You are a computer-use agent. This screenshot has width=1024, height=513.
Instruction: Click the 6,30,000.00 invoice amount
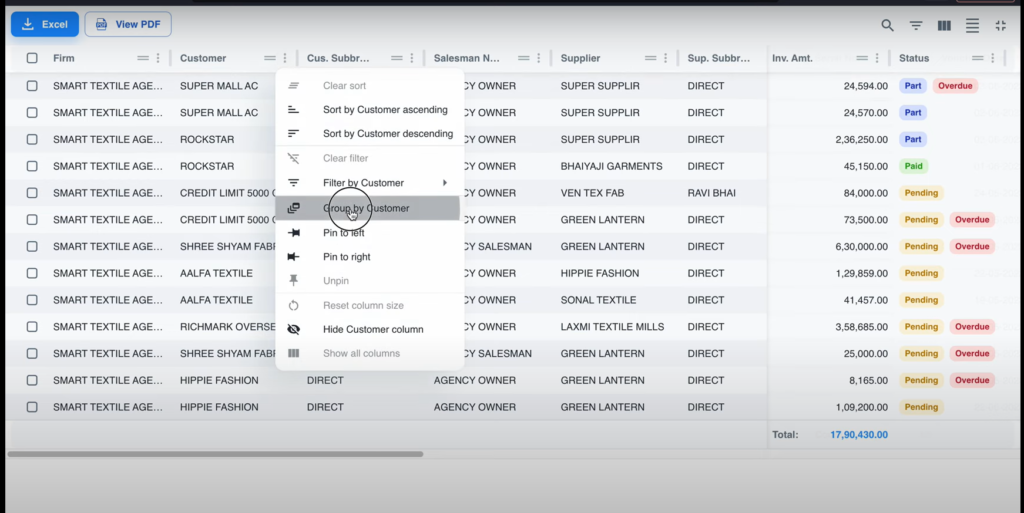(861, 246)
